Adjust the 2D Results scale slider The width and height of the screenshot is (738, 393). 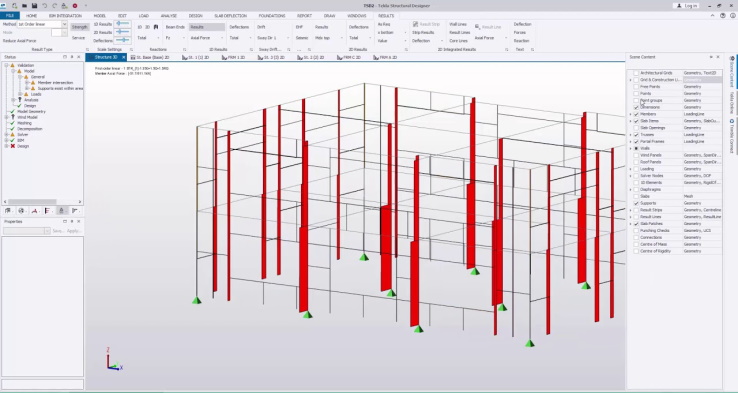tap(123, 32)
